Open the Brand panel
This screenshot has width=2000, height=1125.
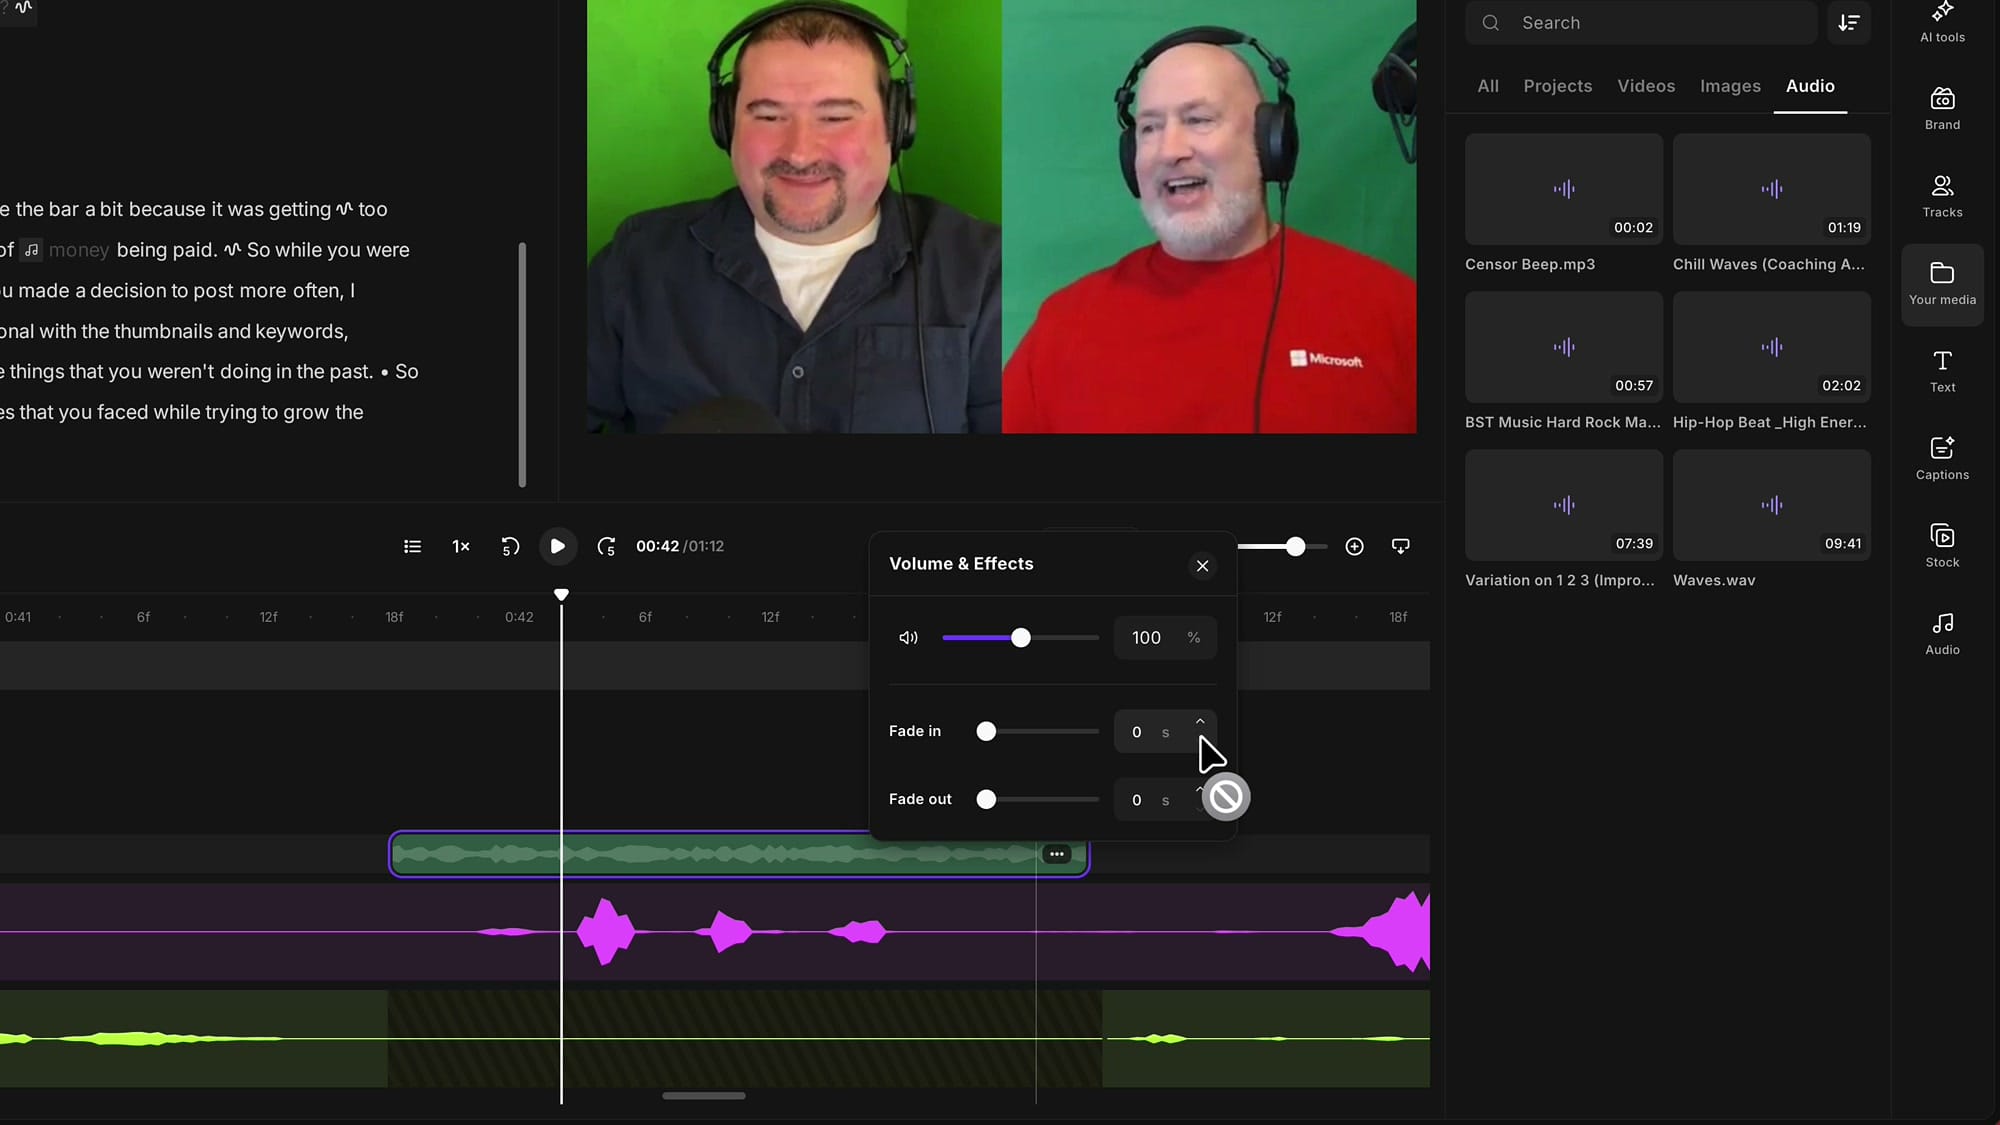(1942, 109)
